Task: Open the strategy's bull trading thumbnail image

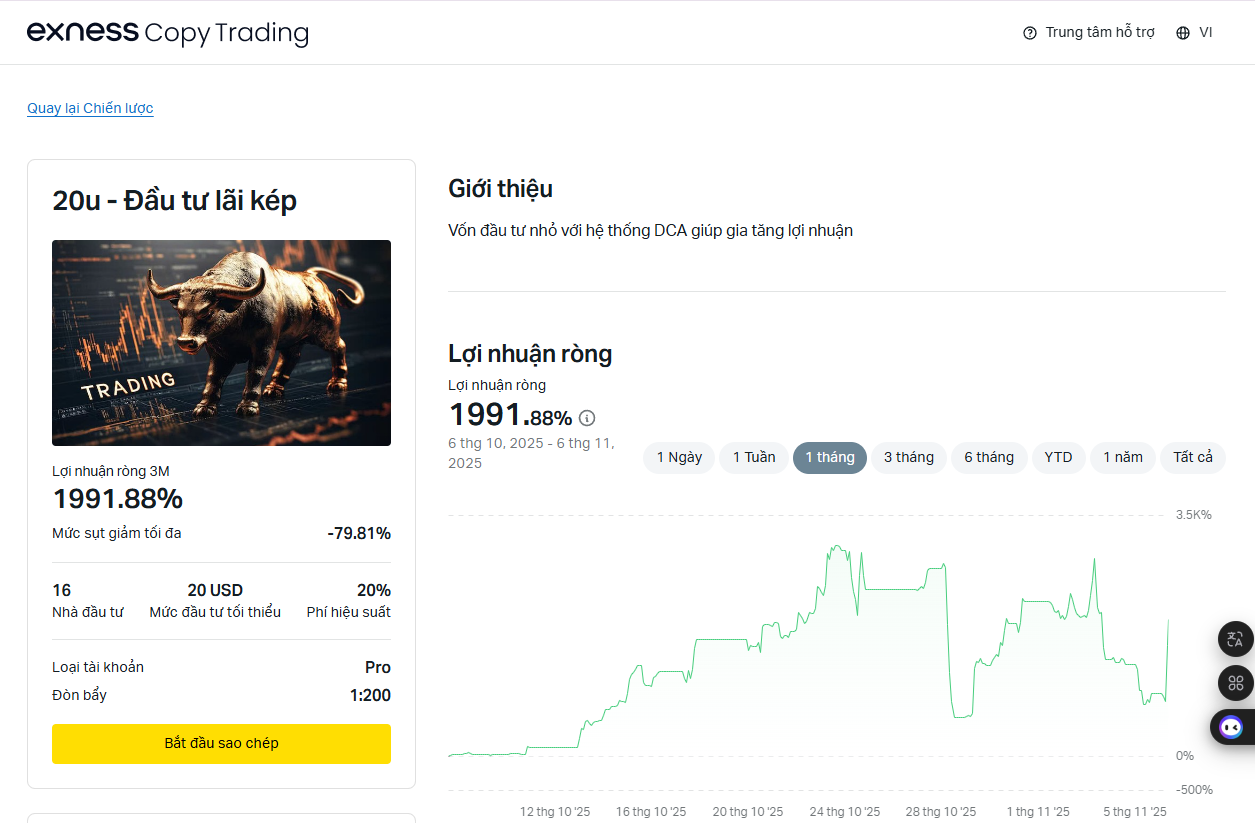Action: pyautogui.click(x=221, y=342)
